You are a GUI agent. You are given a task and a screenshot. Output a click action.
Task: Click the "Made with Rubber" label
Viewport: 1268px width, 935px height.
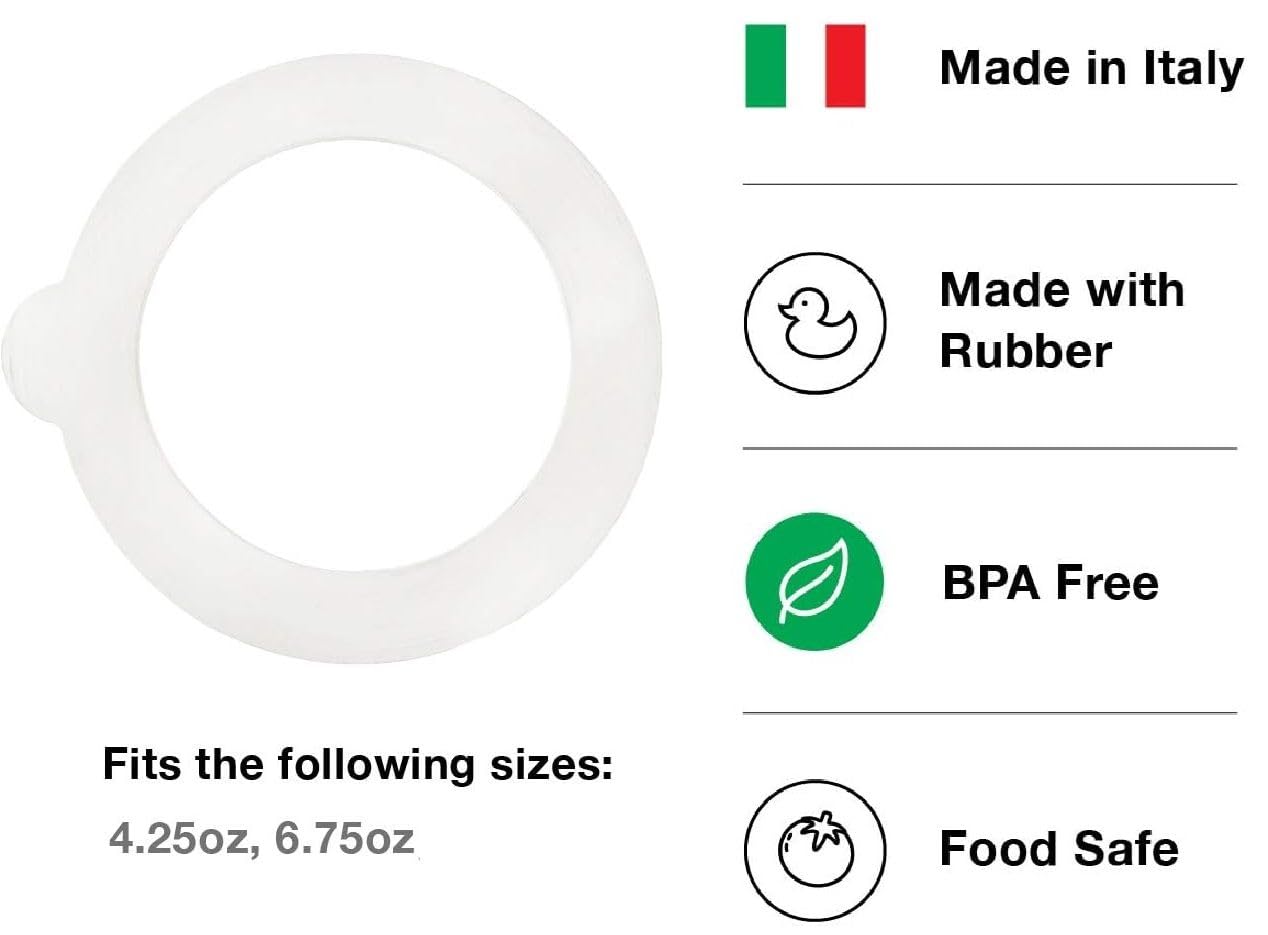[x=1061, y=321]
